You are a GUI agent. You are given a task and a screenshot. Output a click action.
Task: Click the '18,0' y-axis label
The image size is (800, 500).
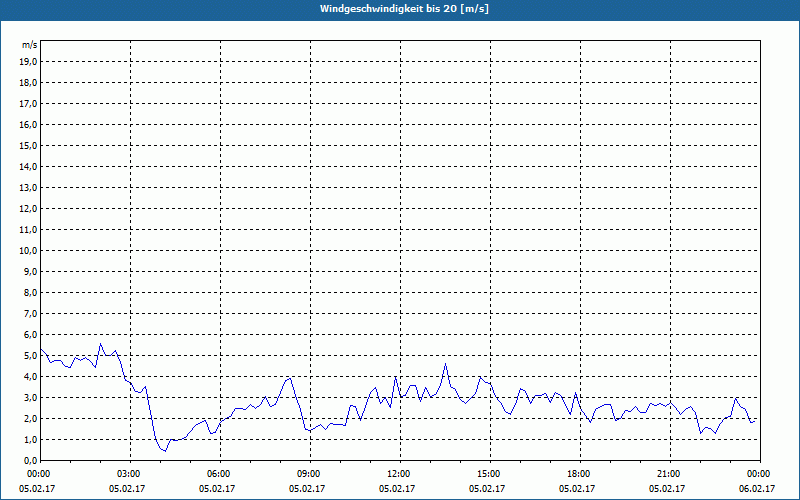click(28, 83)
